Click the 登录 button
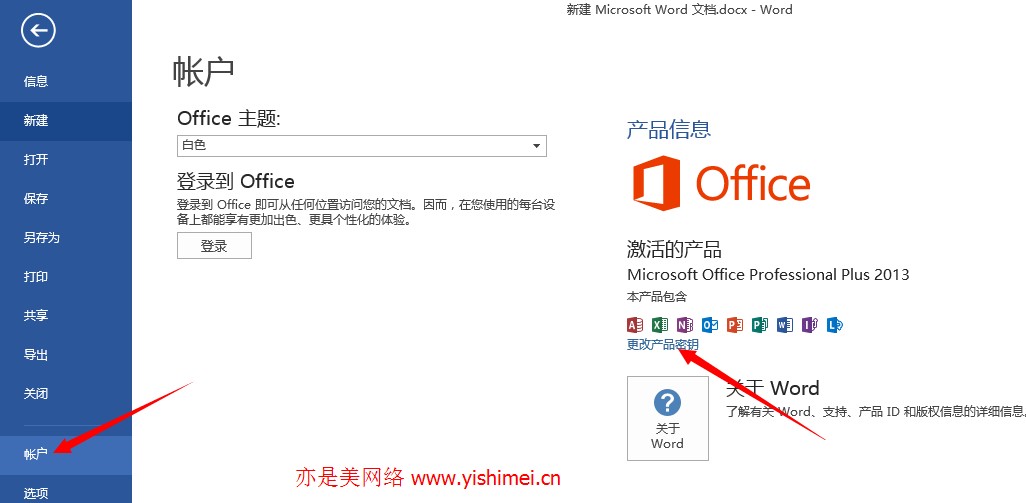The width and height of the screenshot is (1026, 503). point(214,246)
